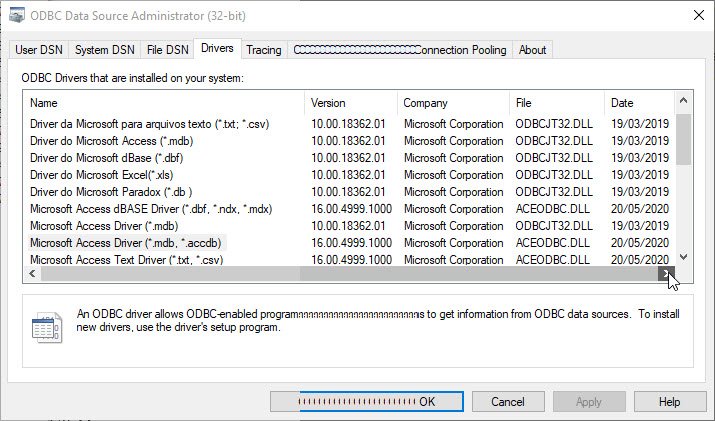Click the File column header

coord(557,103)
